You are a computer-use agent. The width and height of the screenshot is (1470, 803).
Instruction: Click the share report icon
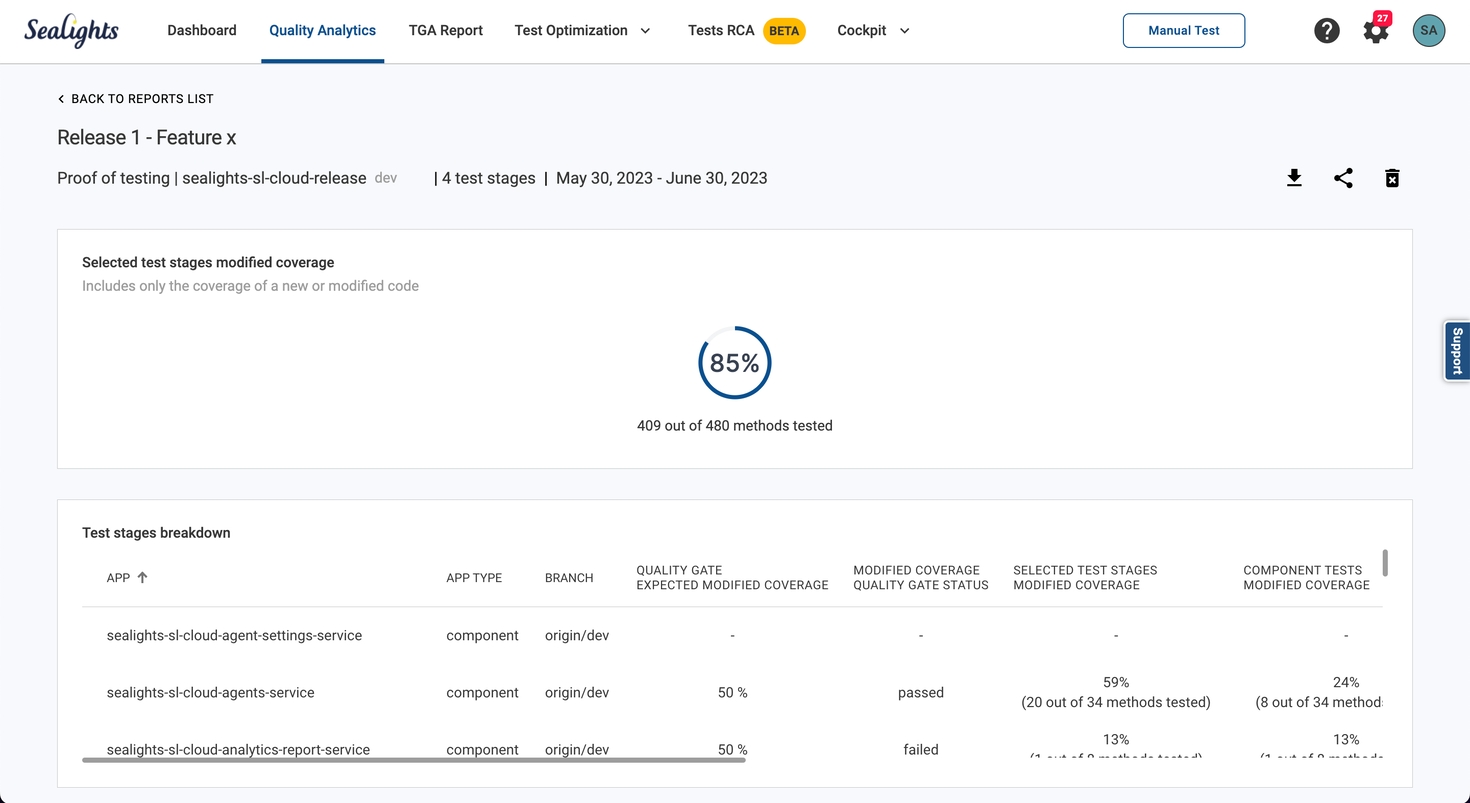click(x=1343, y=178)
